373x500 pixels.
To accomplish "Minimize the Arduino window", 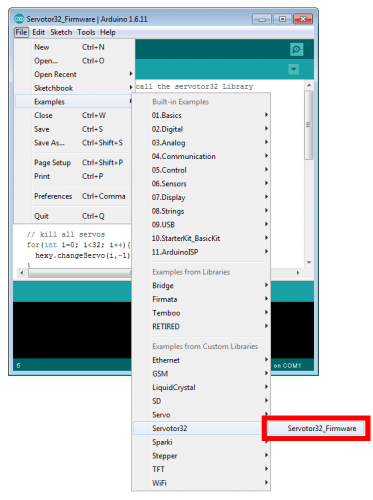I will coord(262,19).
